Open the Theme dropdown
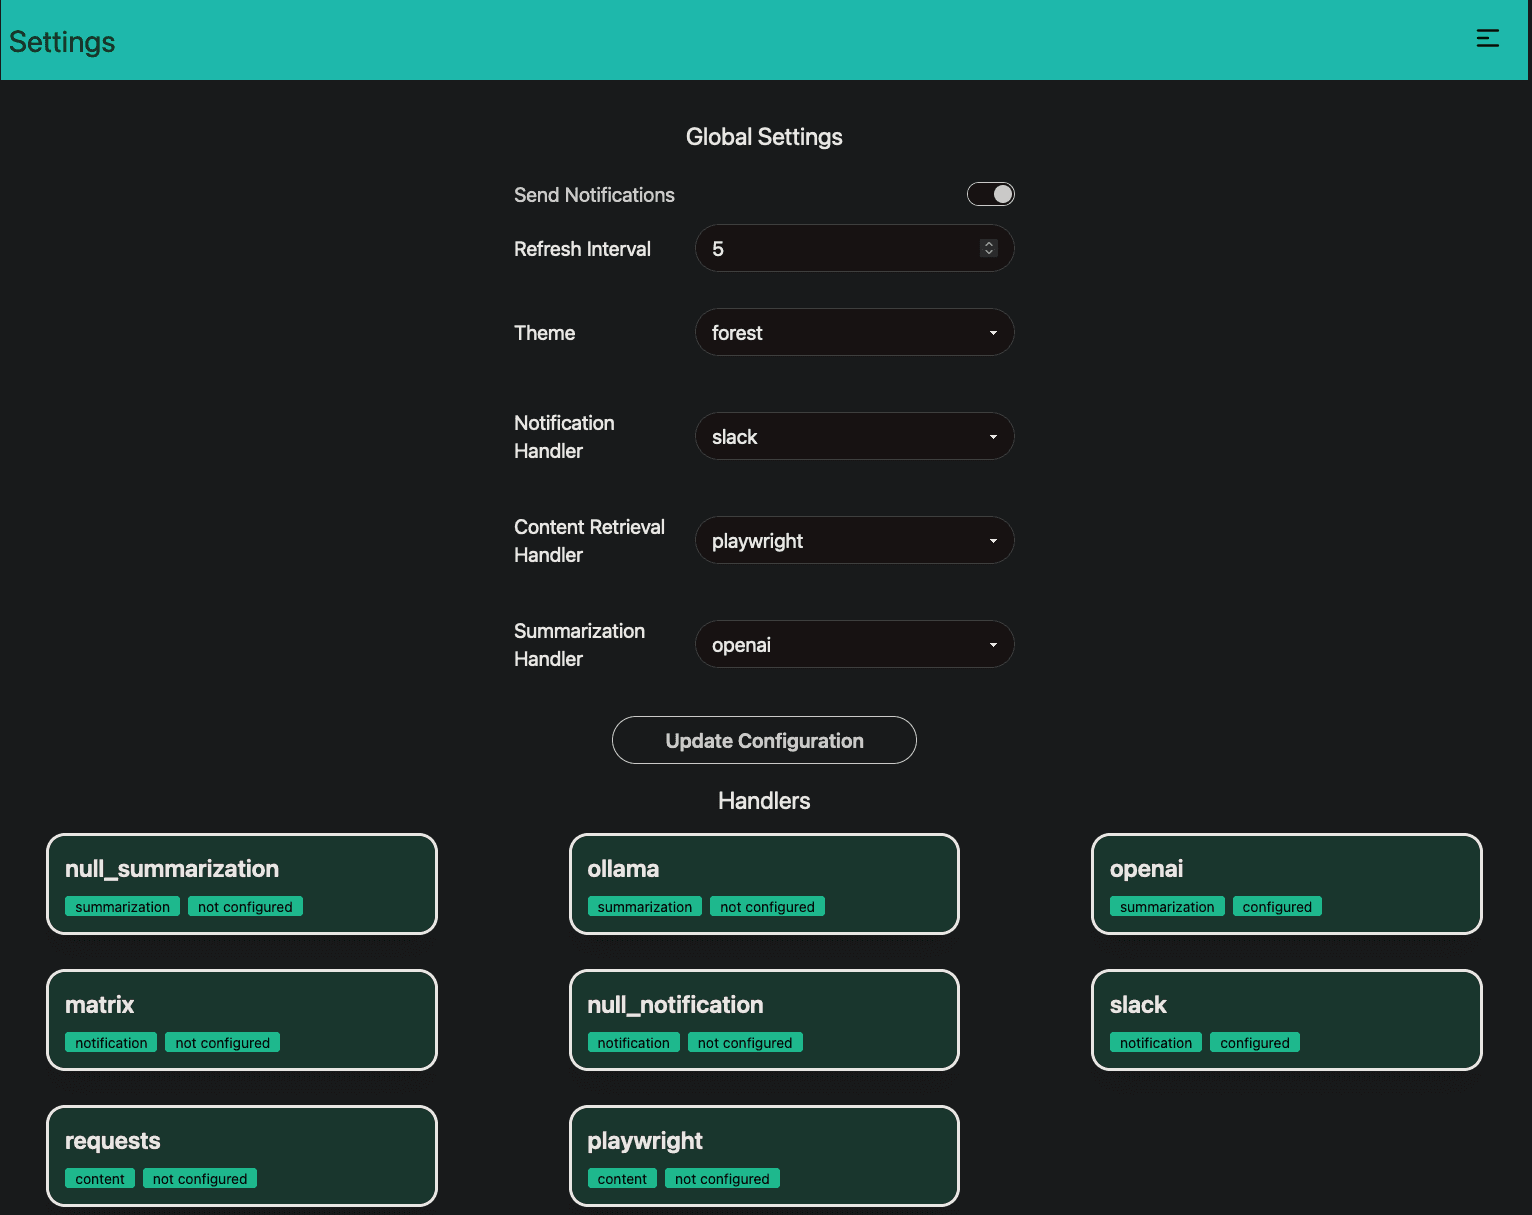Image resolution: width=1532 pixels, height=1215 pixels. 854,333
